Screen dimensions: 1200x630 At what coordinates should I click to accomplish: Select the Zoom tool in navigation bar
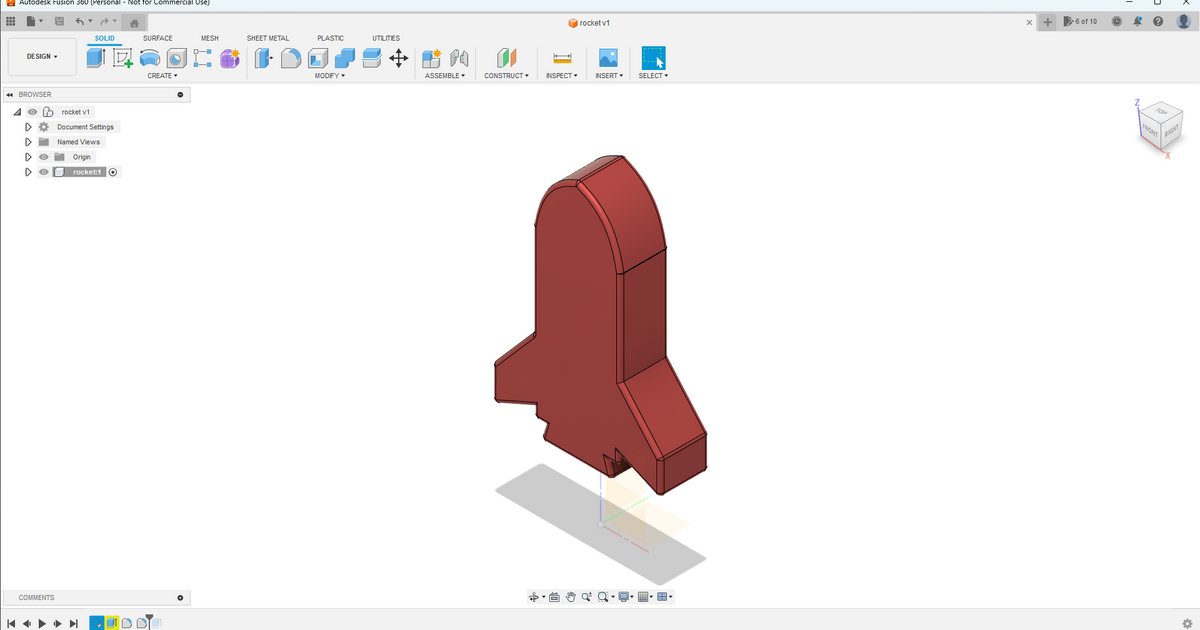click(587, 596)
